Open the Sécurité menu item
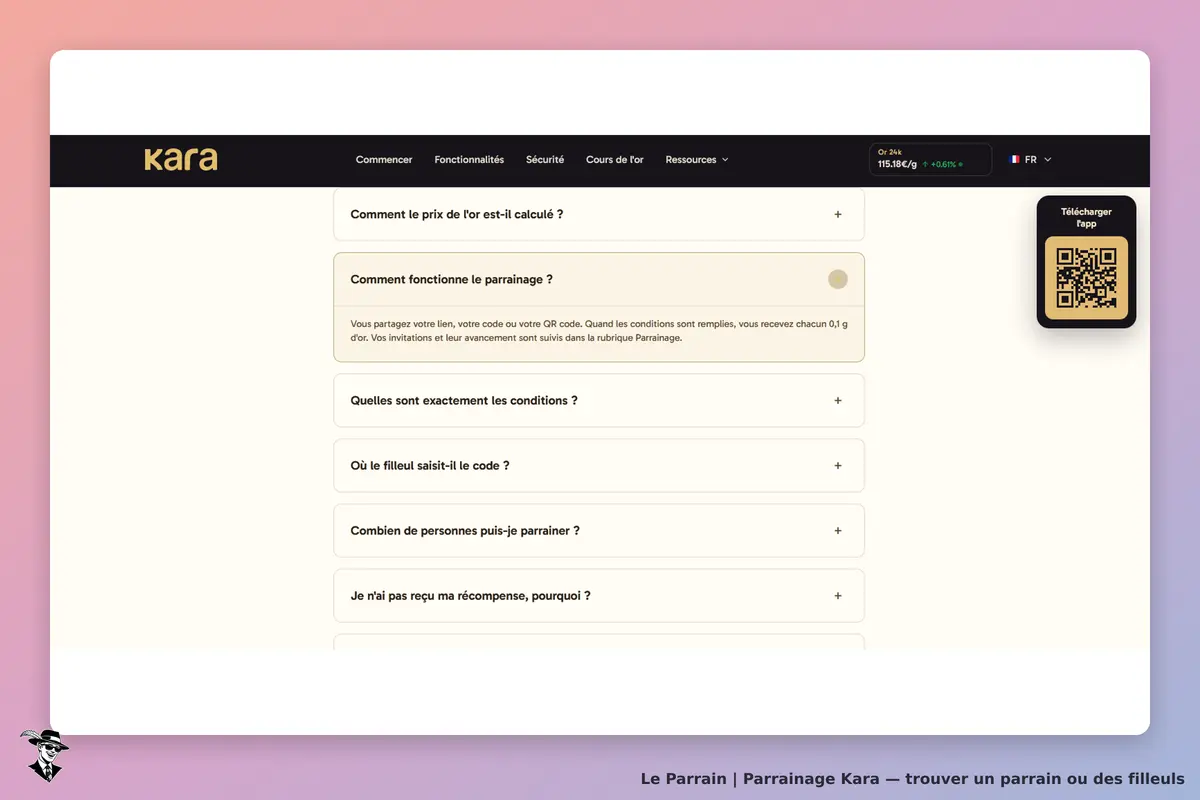 pyautogui.click(x=545, y=160)
